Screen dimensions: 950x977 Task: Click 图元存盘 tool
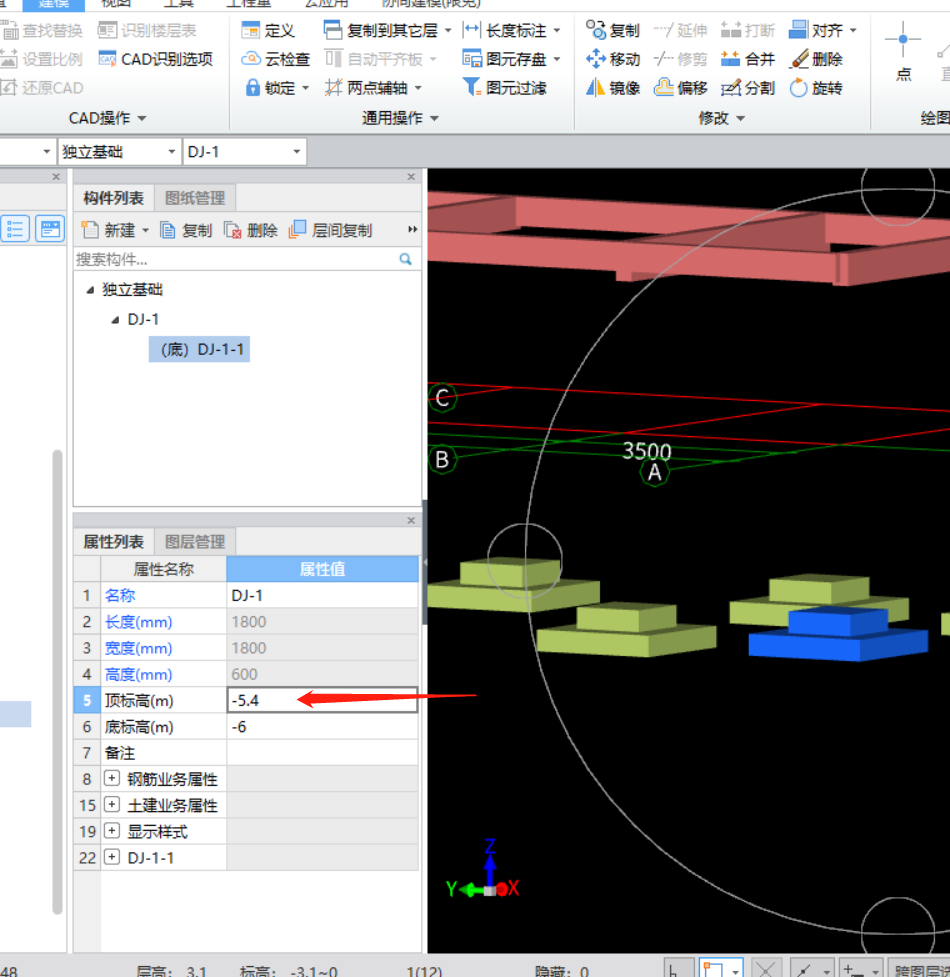tap(505, 59)
